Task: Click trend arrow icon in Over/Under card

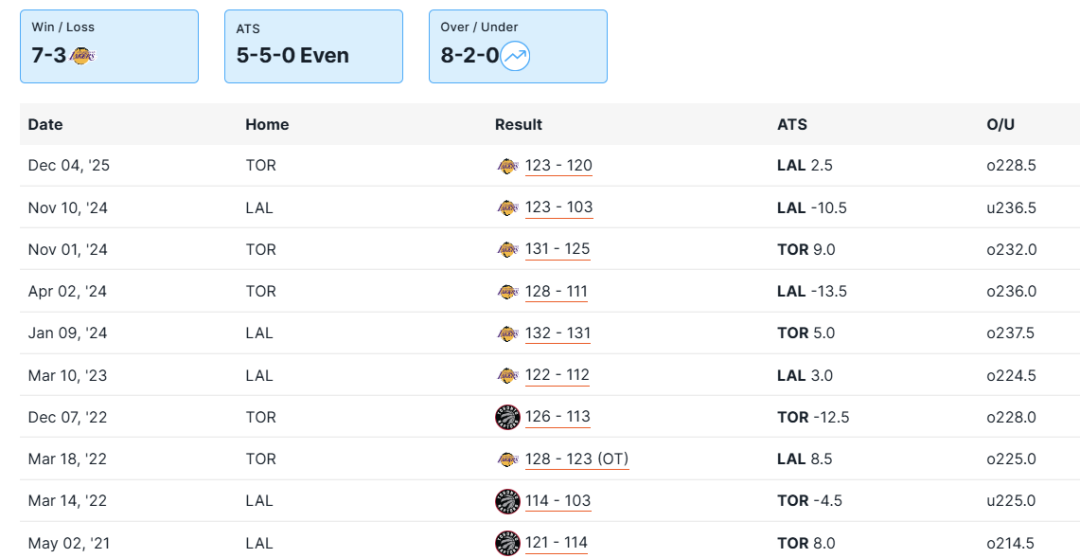Action: (515, 56)
